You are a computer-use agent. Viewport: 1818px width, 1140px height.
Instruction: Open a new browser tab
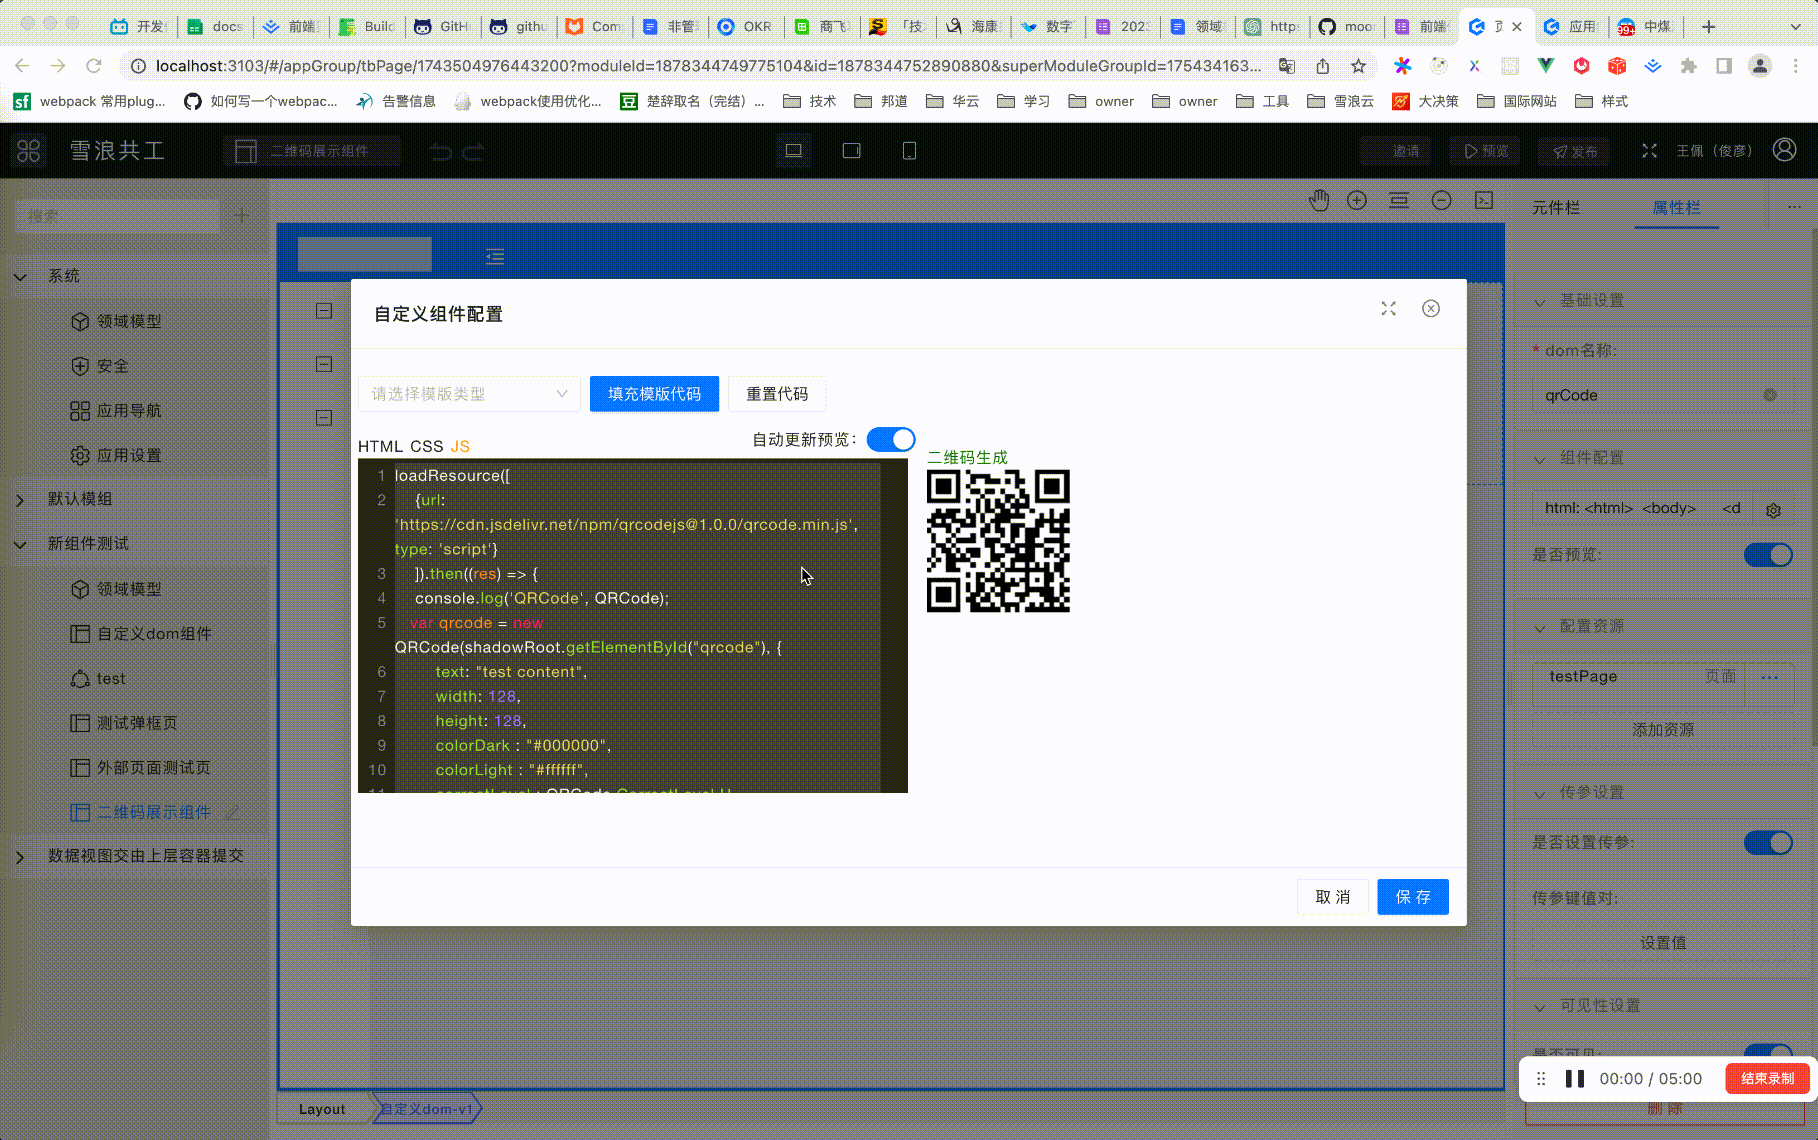pyautogui.click(x=1708, y=27)
